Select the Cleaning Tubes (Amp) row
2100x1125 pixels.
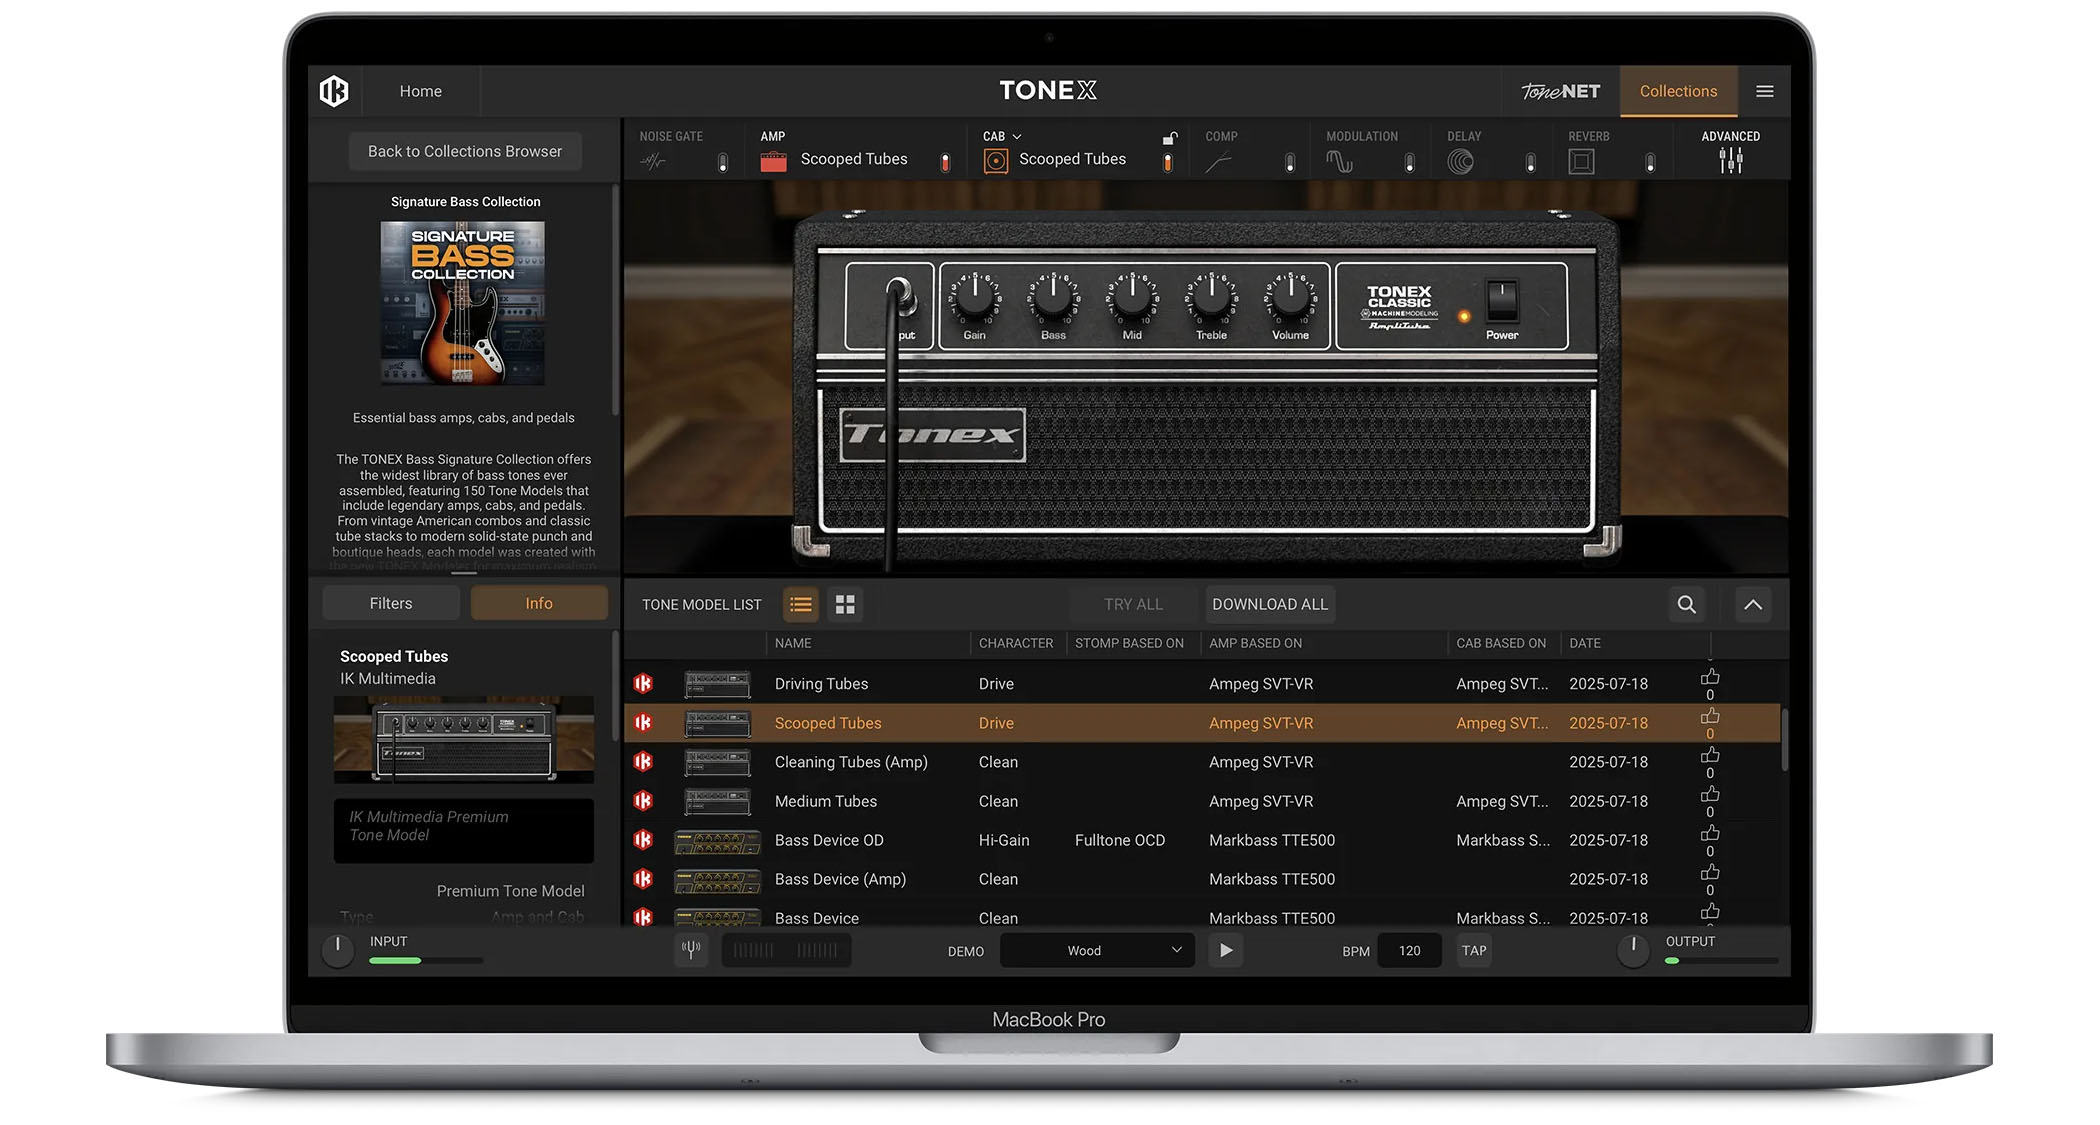[1202, 762]
